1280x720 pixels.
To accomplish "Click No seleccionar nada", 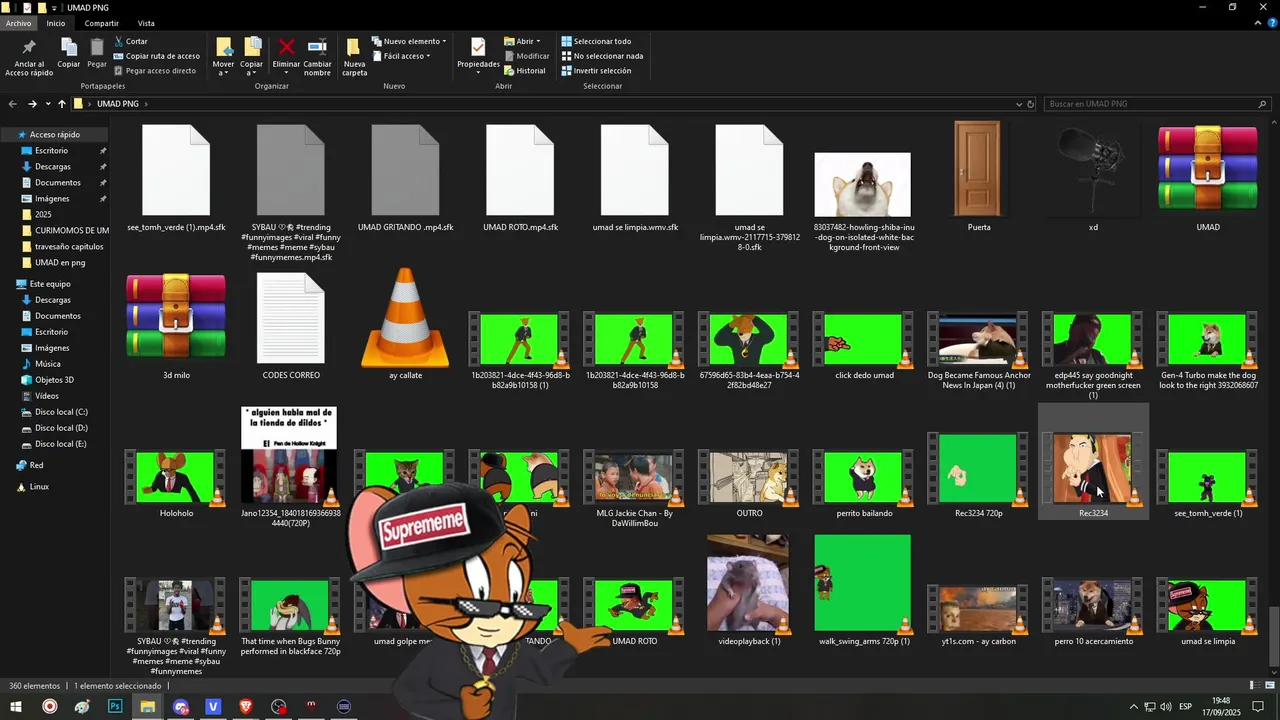I will click(602, 56).
